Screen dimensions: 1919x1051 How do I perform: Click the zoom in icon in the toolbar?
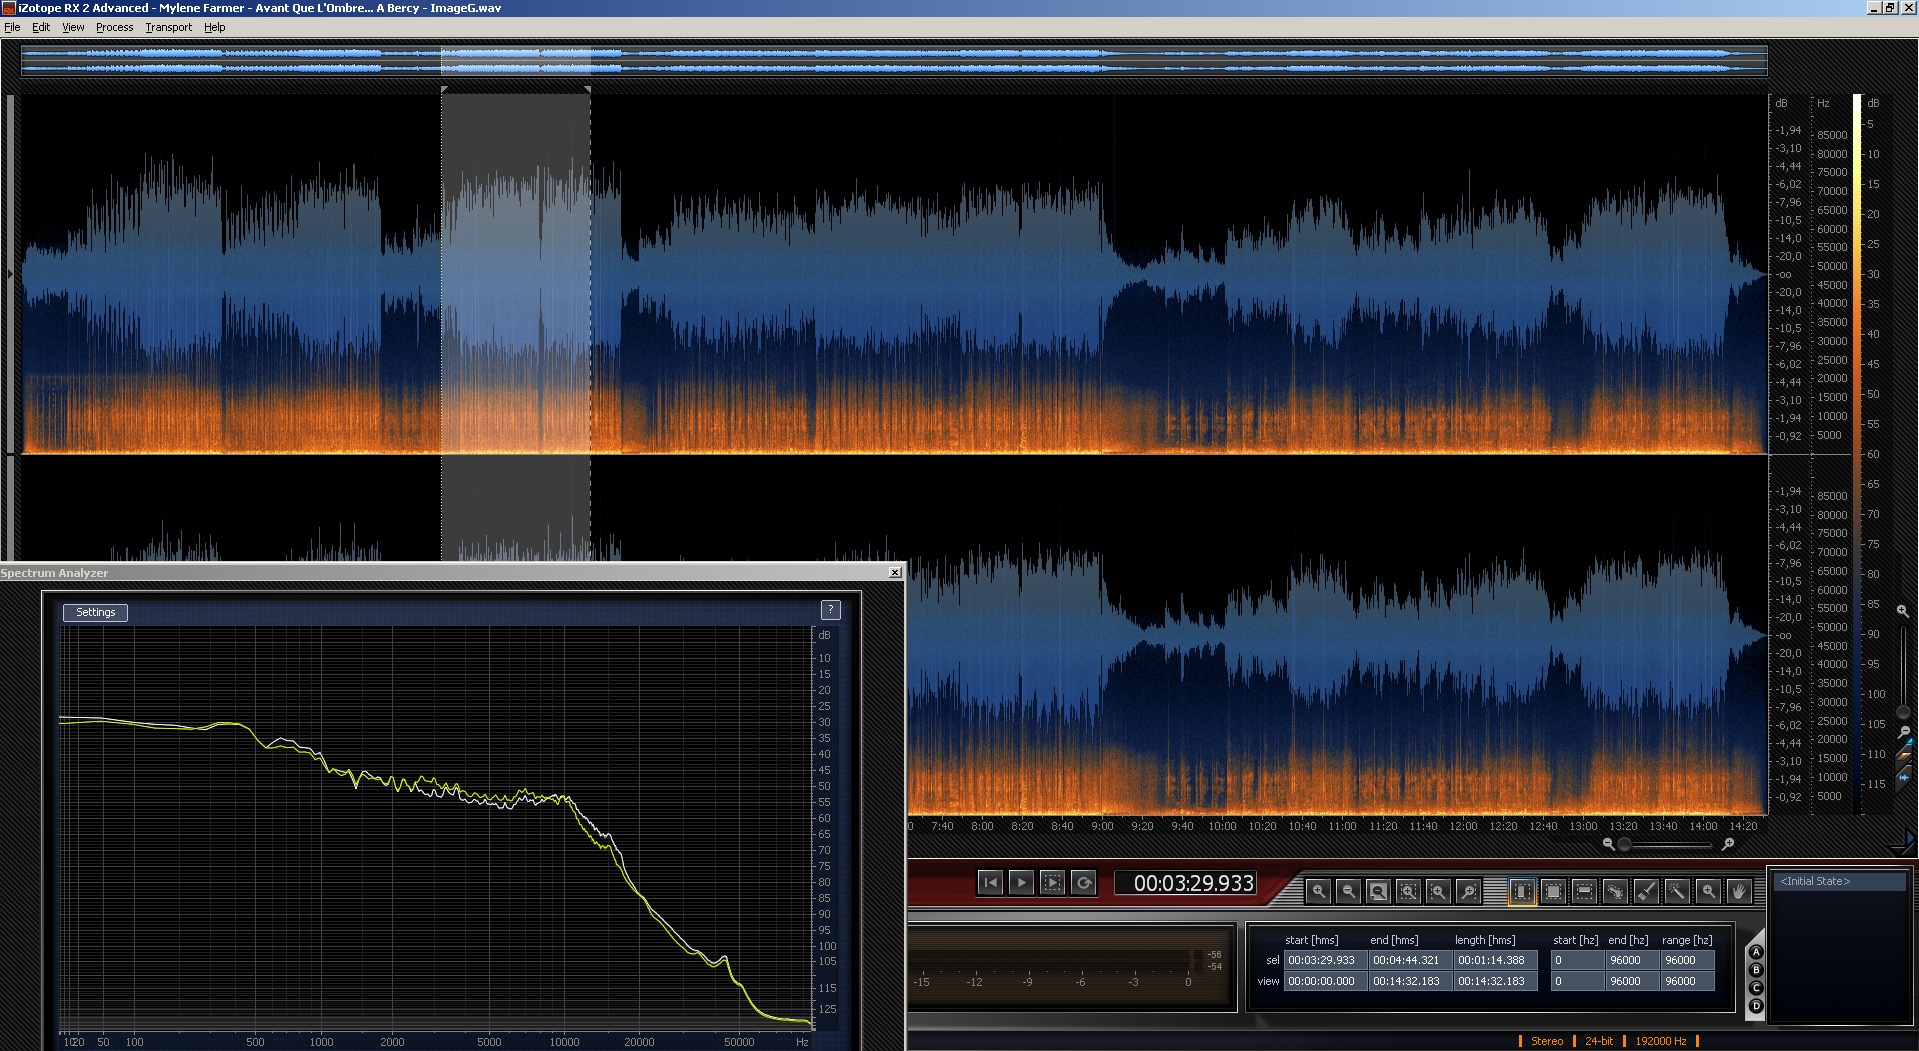tap(1318, 890)
